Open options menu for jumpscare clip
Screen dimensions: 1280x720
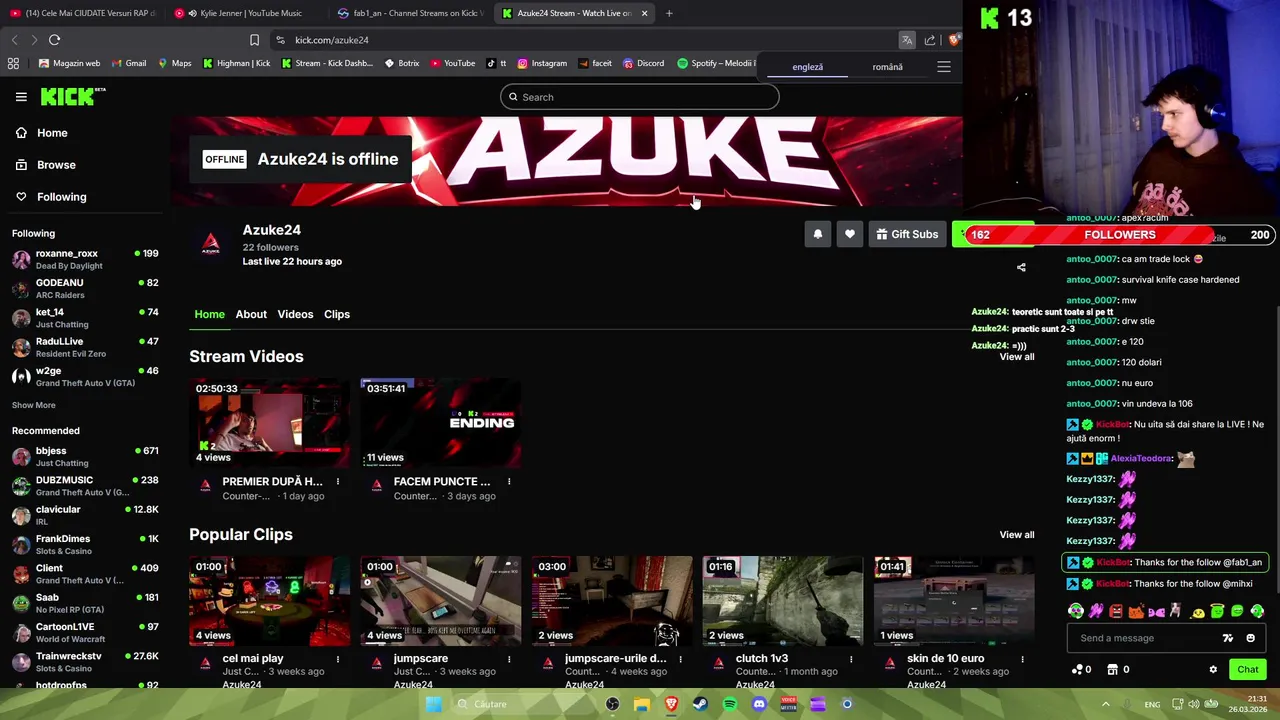[x=508, y=659]
